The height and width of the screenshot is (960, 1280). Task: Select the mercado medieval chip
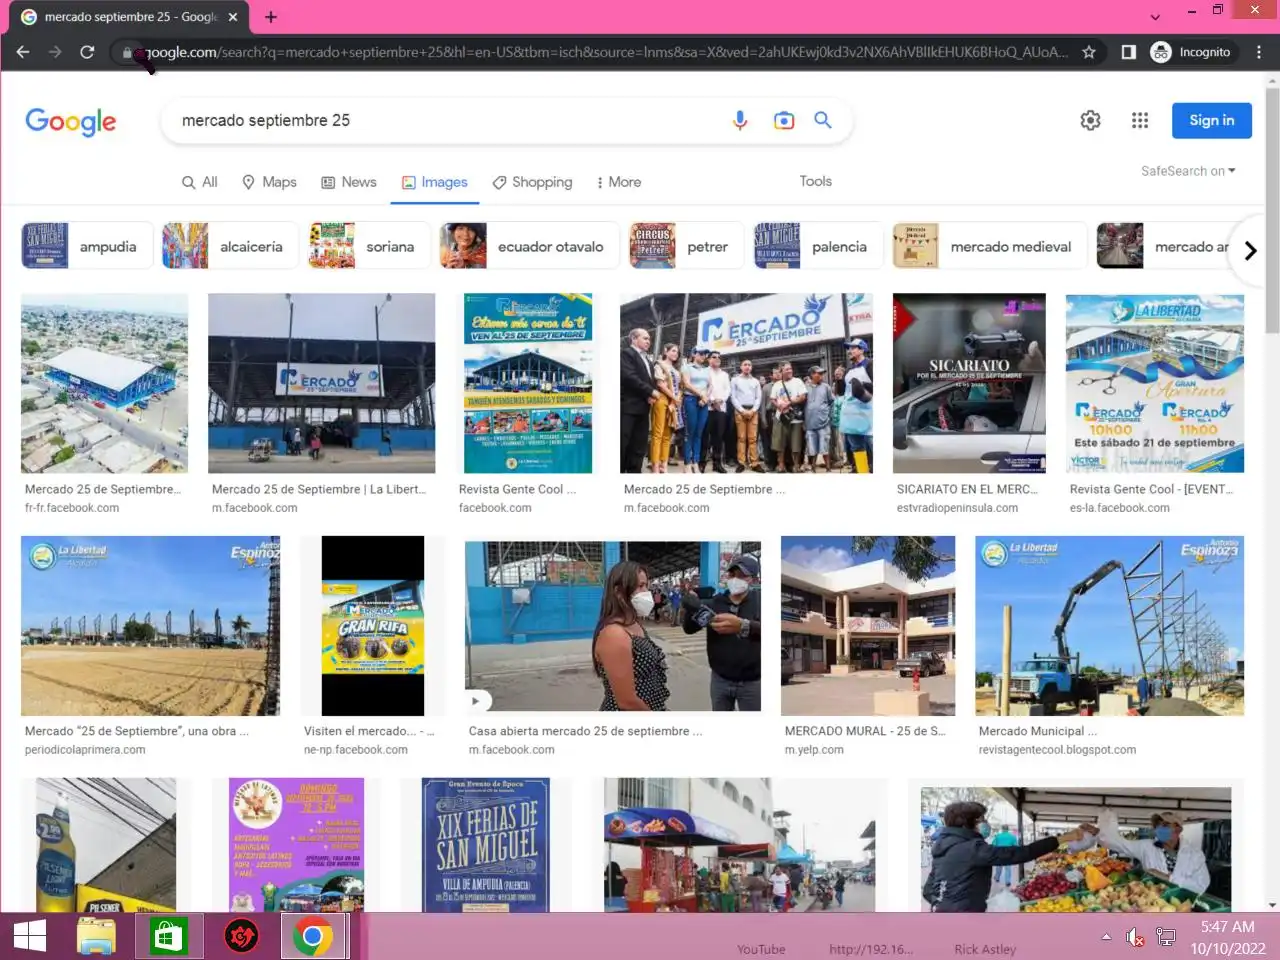click(990, 246)
